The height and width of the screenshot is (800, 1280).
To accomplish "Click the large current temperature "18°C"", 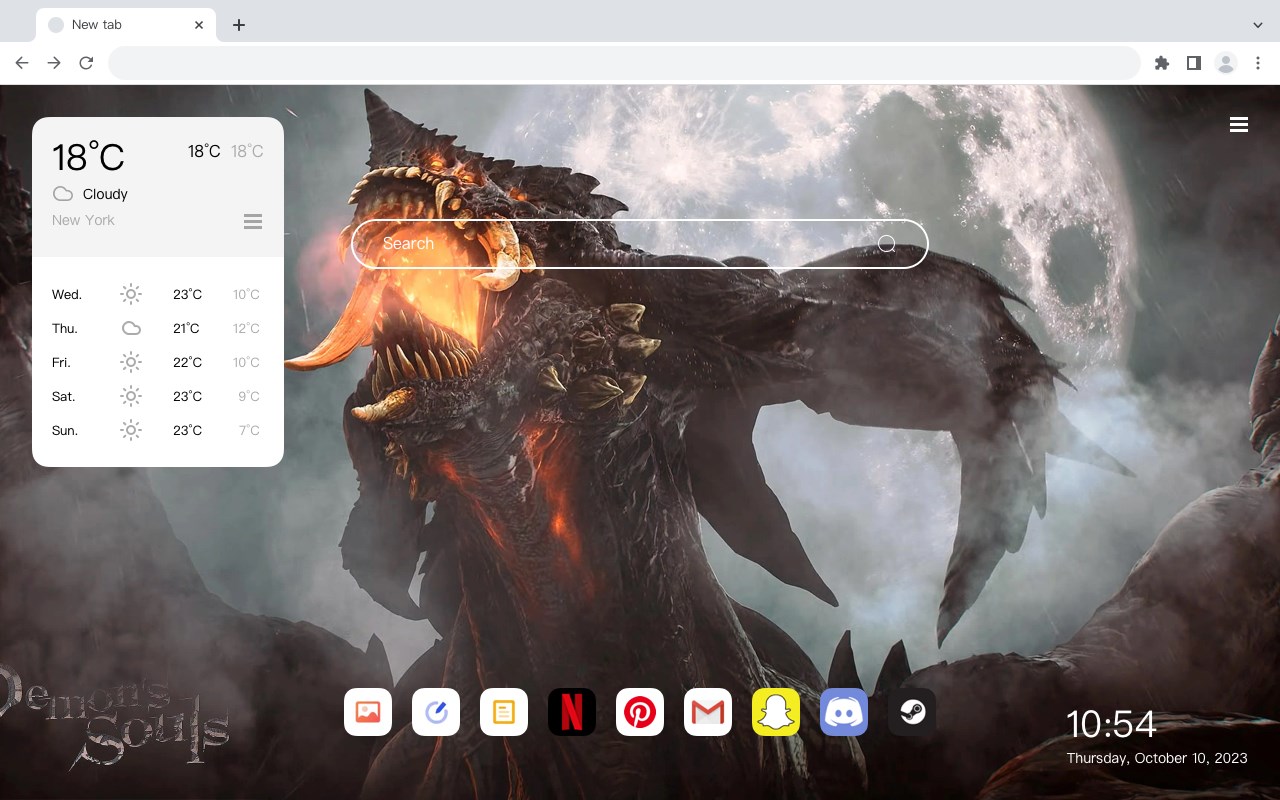I will coord(88,157).
